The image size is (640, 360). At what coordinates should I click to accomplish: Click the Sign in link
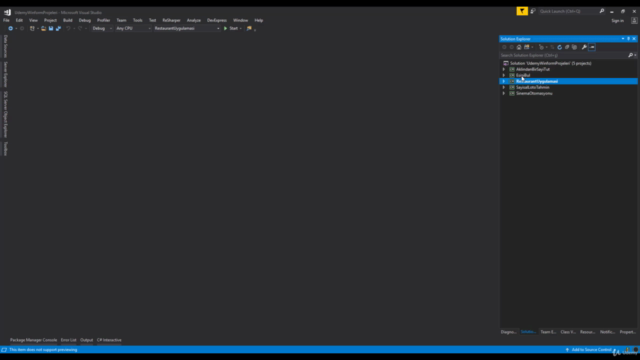tap(617, 21)
